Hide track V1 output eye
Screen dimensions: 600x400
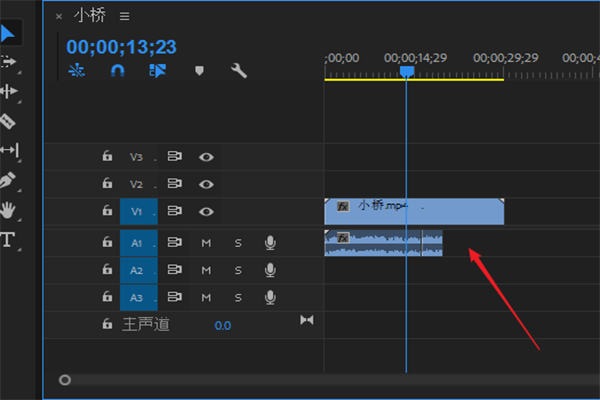point(206,212)
